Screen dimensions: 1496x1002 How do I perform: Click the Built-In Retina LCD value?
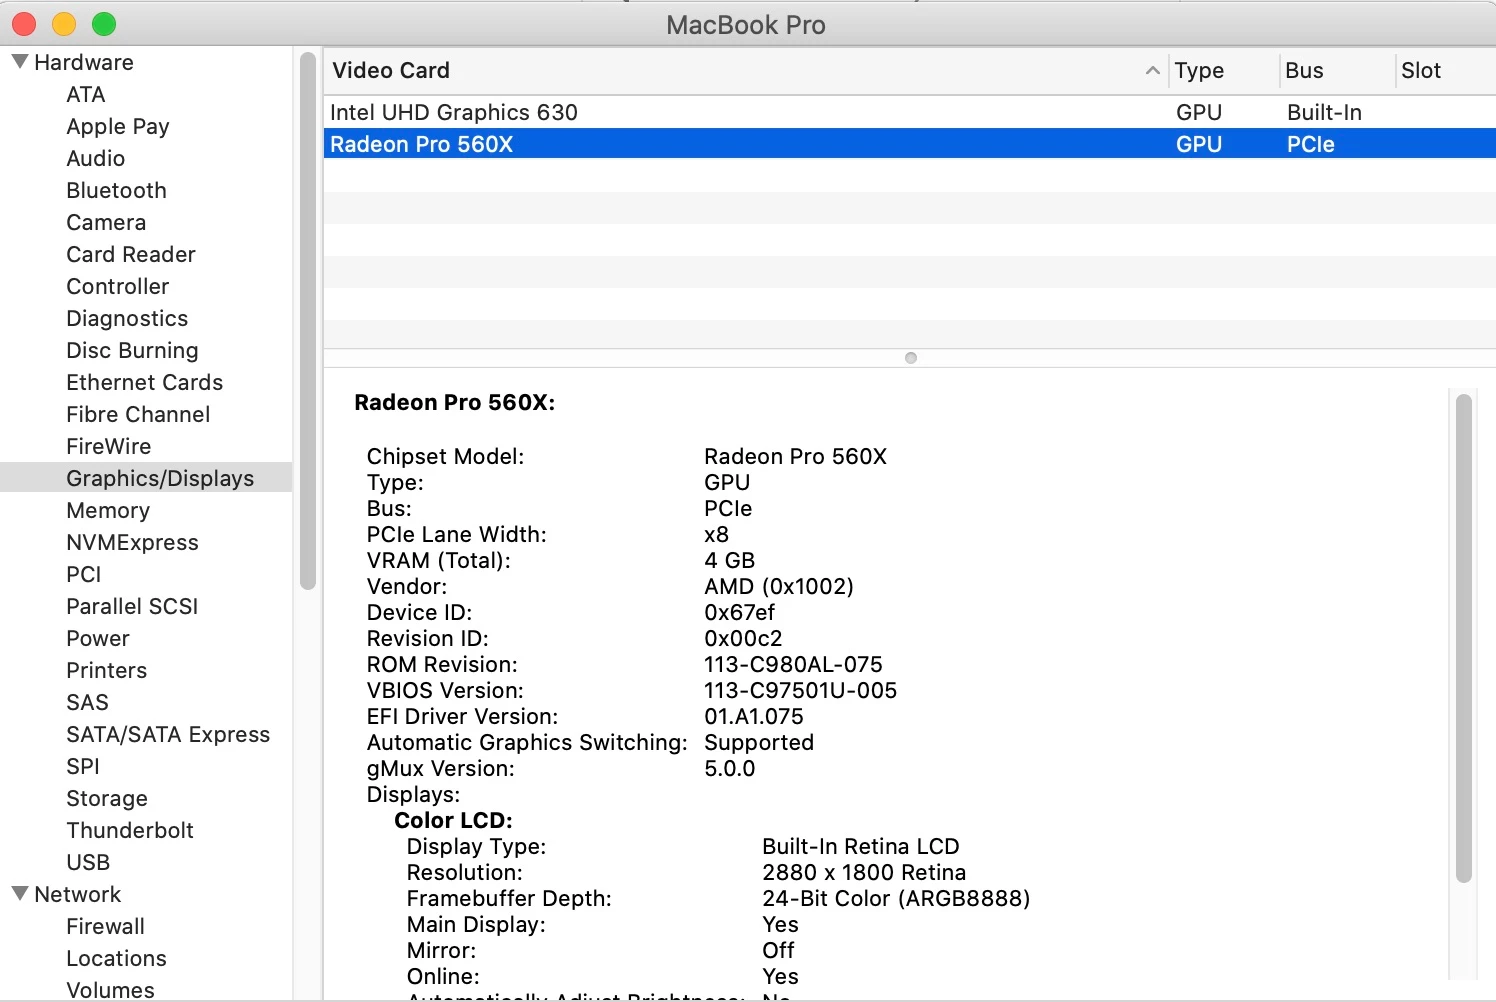(x=861, y=846)
